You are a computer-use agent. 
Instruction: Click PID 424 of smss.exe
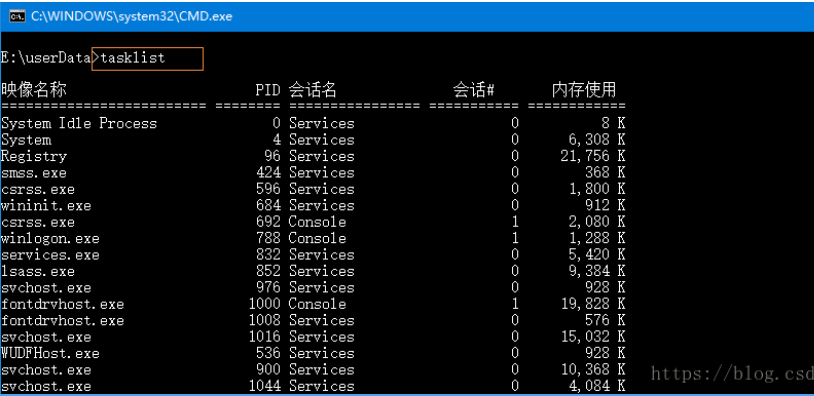point(268,173)
